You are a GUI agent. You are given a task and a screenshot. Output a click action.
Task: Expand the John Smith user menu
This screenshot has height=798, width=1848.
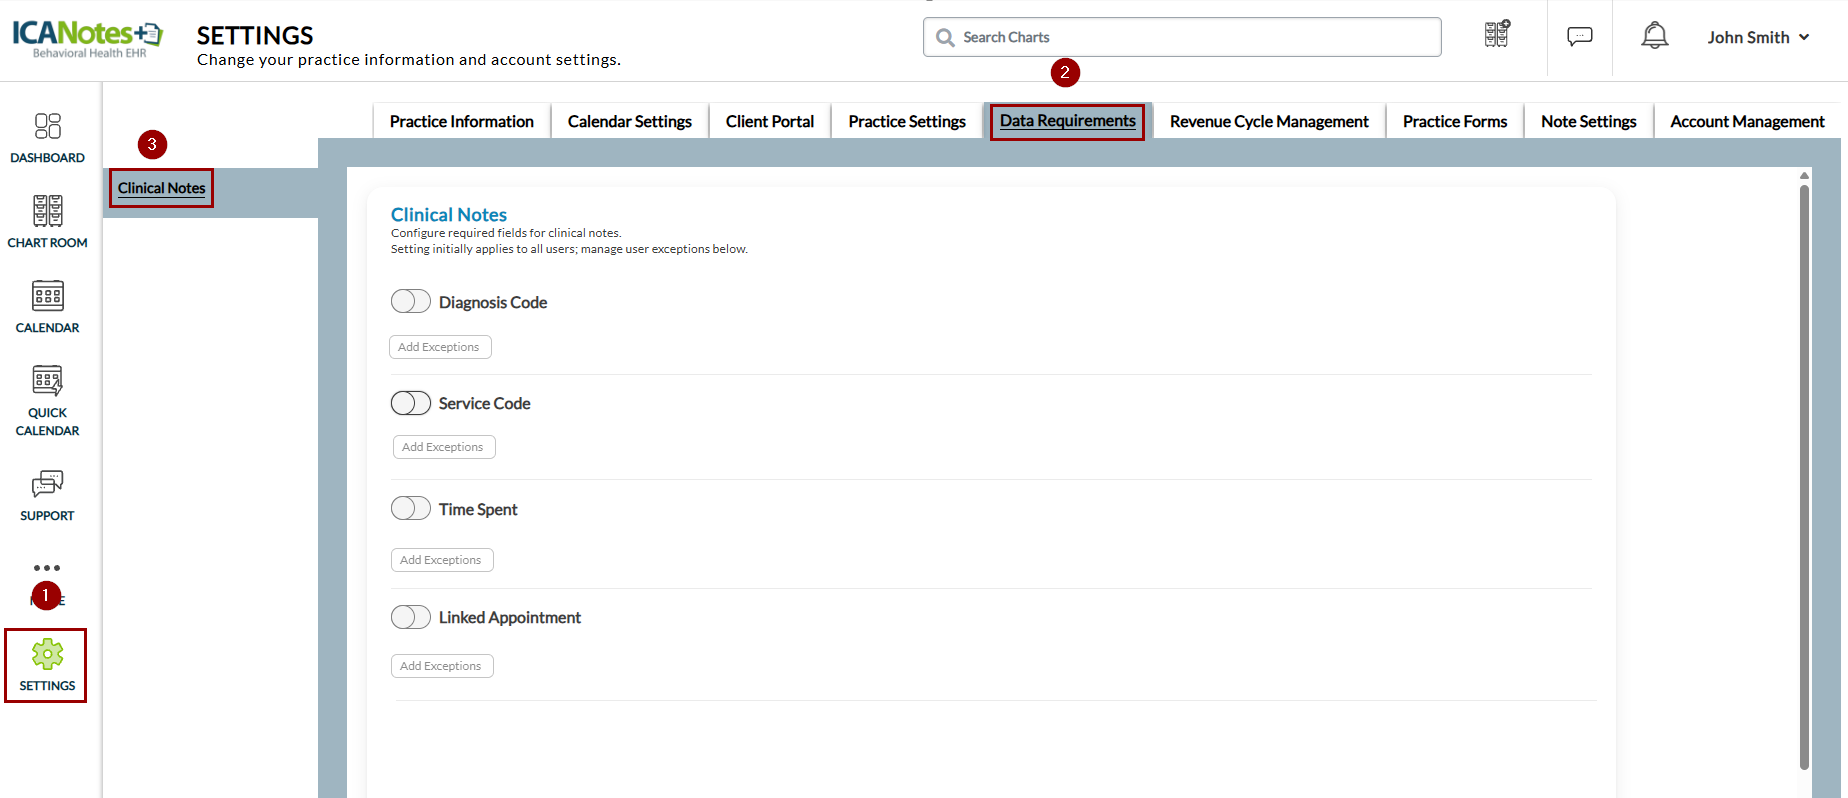tap(1758, 37)
